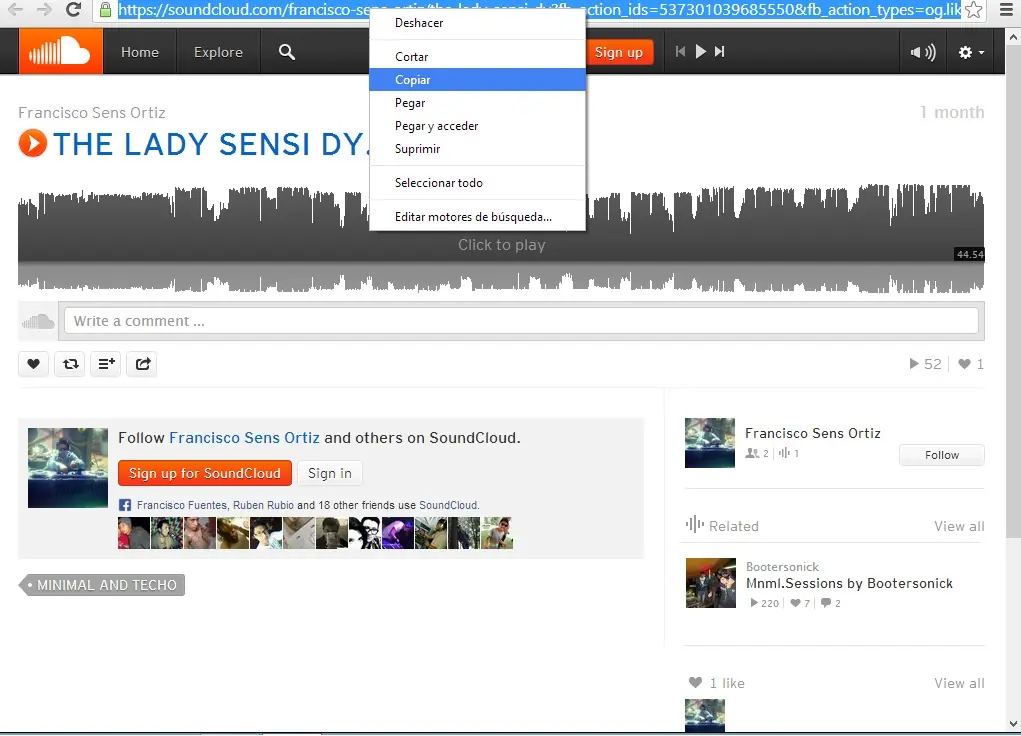Share the track with the share icon
This screenshot has height=736, width=1021.
(143, 364)
